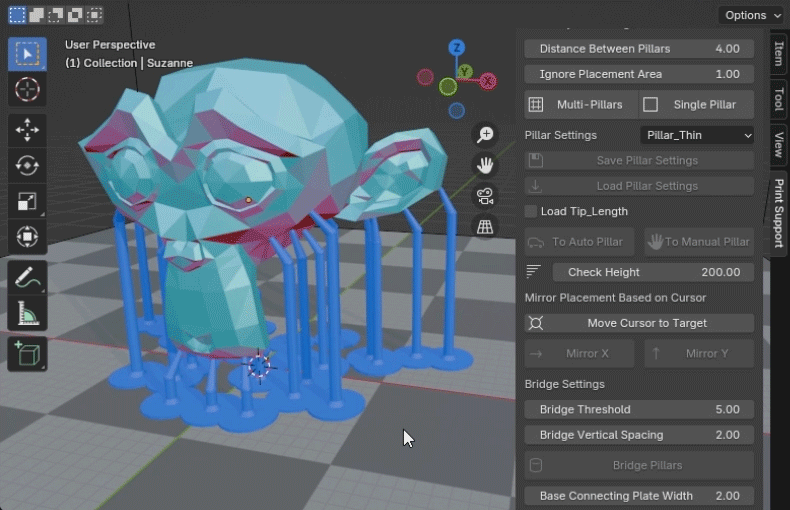Click the Bridge Pillars button
The height and width of the screenshot is (510, 790).
(x=639, y=465)
